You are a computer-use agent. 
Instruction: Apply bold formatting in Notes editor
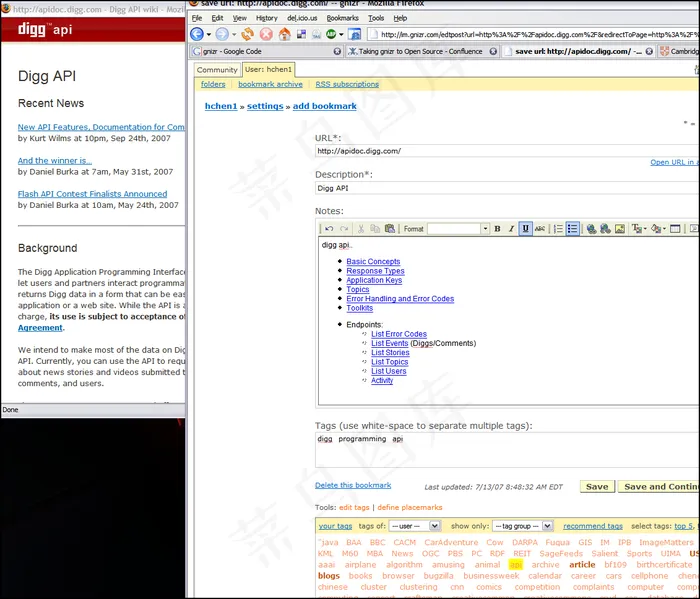point(497,229)
